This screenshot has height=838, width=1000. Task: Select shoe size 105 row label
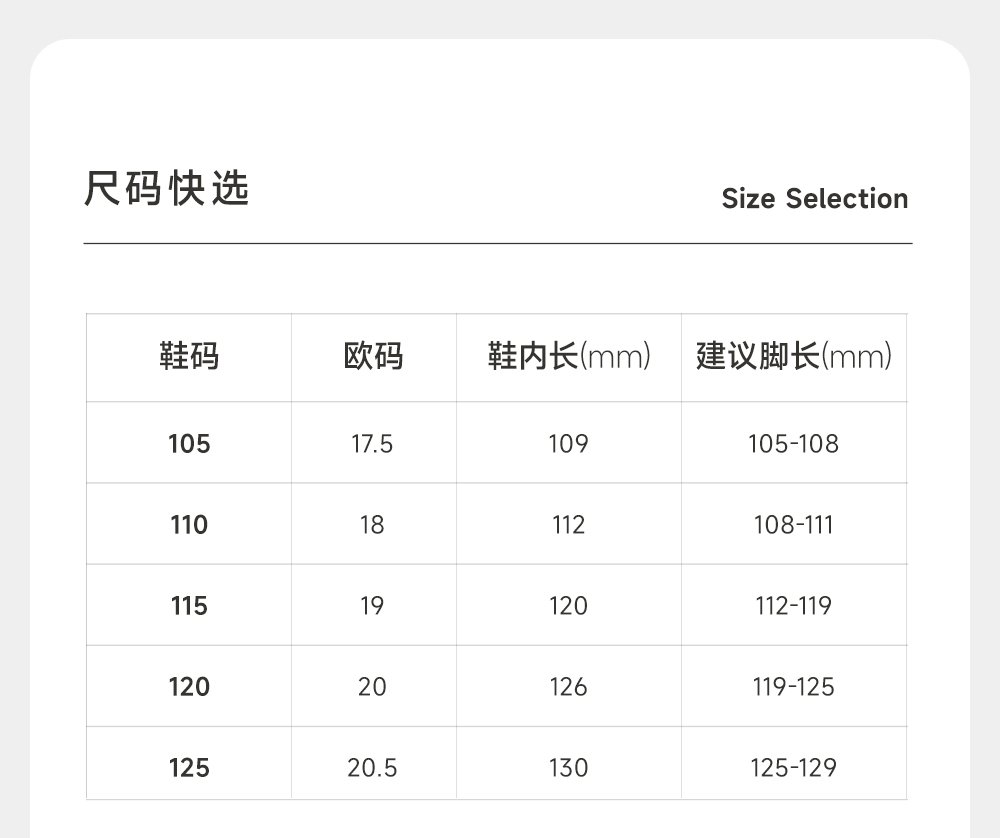pyautogui.click(x=189, y=443)
